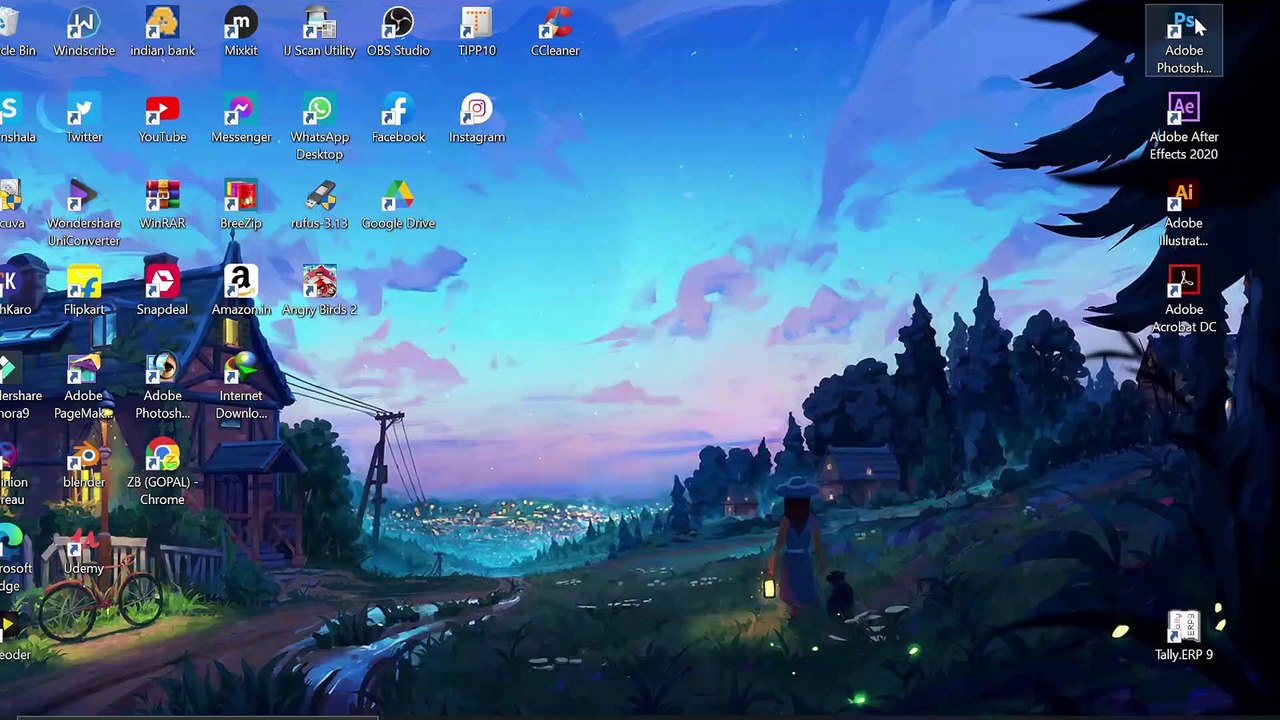Image resolution: width=1280 pixels, height=720 pixels.
Task: Select the Adobe Illustrator desktop icon
Action: click(1184, 214)
